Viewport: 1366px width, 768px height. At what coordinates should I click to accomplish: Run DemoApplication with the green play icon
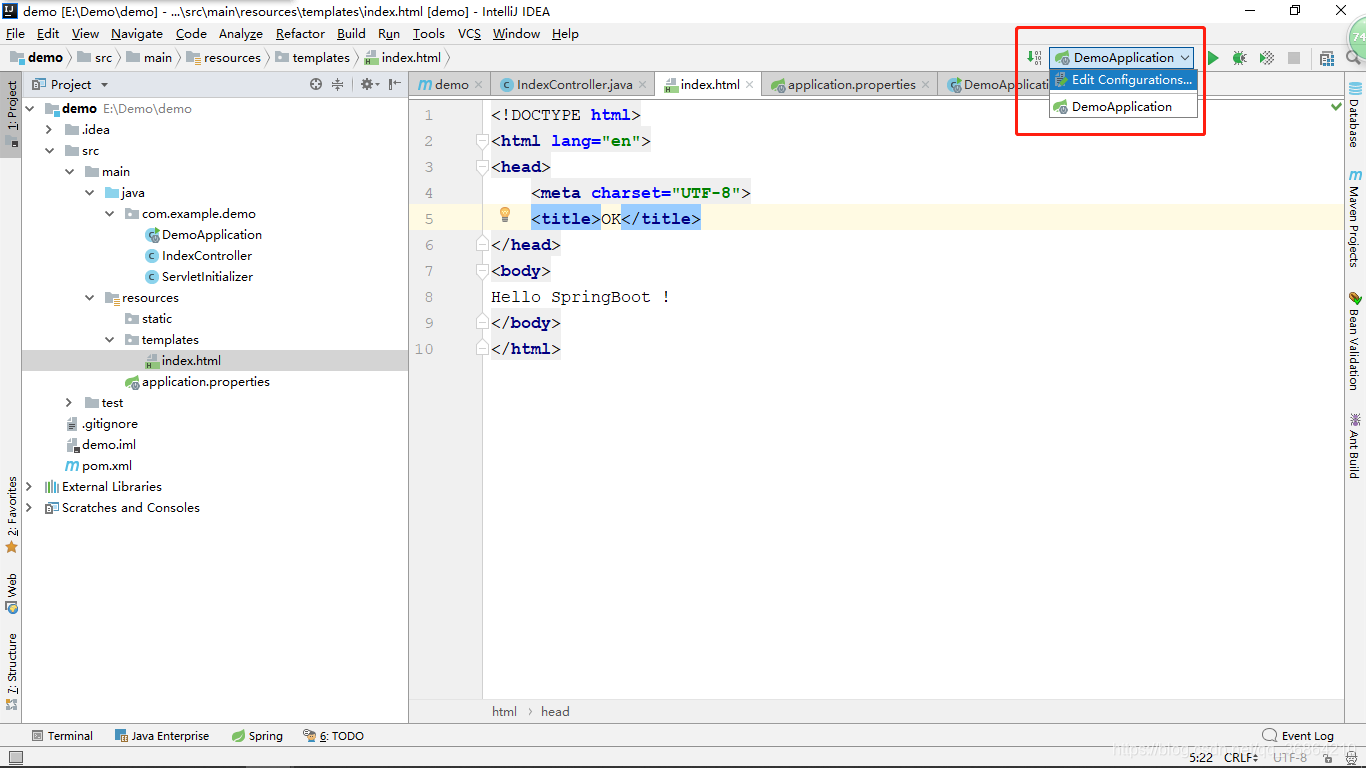1213,58
